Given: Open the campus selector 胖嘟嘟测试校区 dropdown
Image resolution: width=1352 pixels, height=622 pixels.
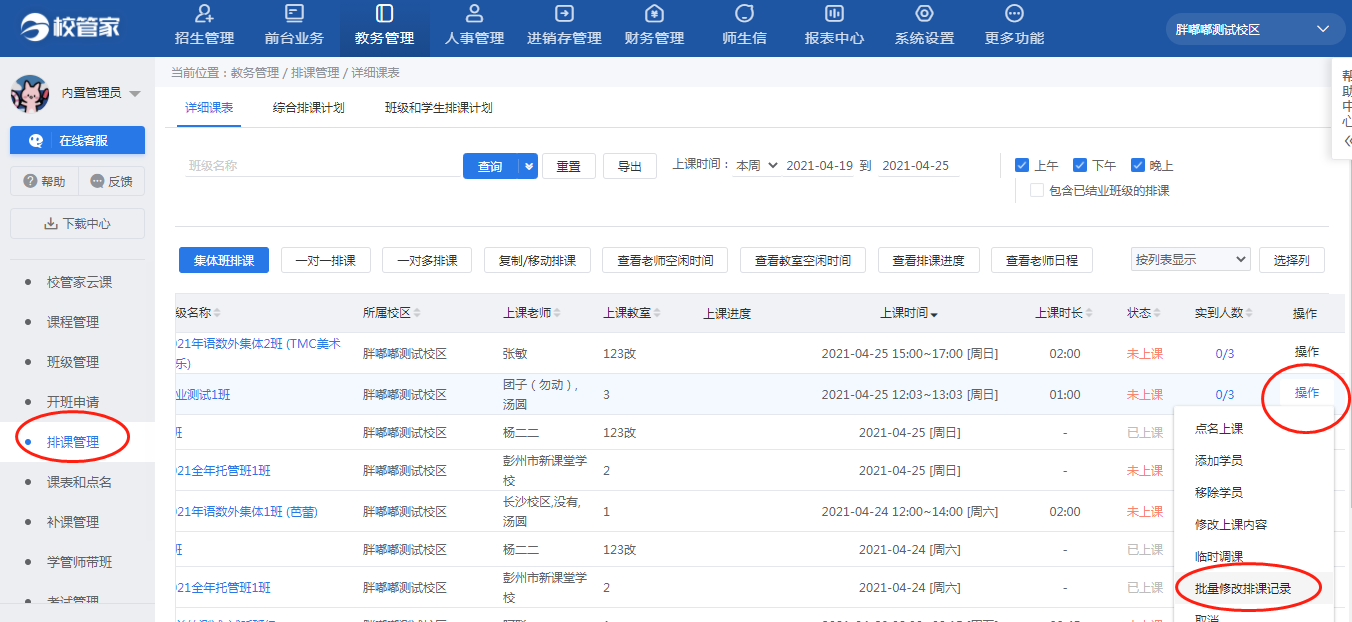Looking at the screenshot, I should 1254,30.
